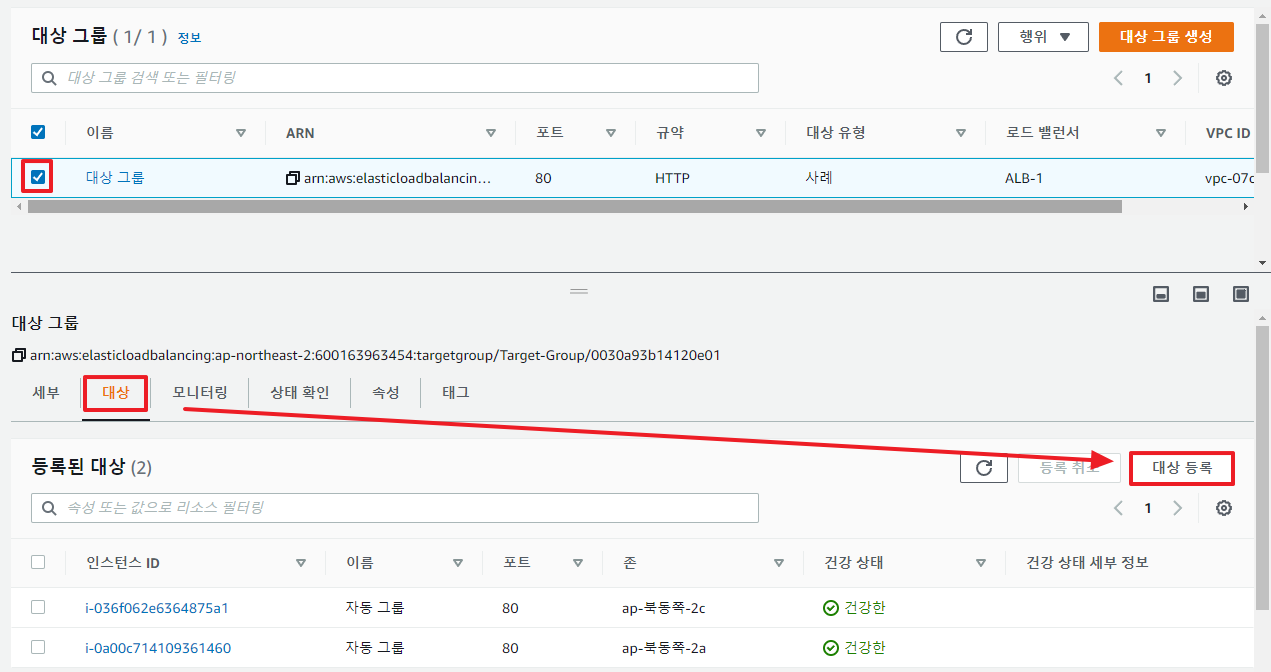Sort target groups by 대상 유형 column
The width and height of the screenshot is (1271, 672).
[x=960, y=133]
